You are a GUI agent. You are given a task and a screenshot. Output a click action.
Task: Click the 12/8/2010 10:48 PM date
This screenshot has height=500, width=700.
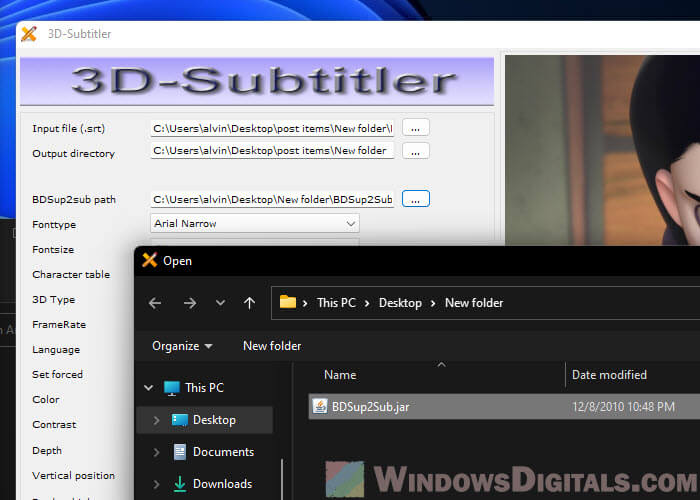pos(623,407)
